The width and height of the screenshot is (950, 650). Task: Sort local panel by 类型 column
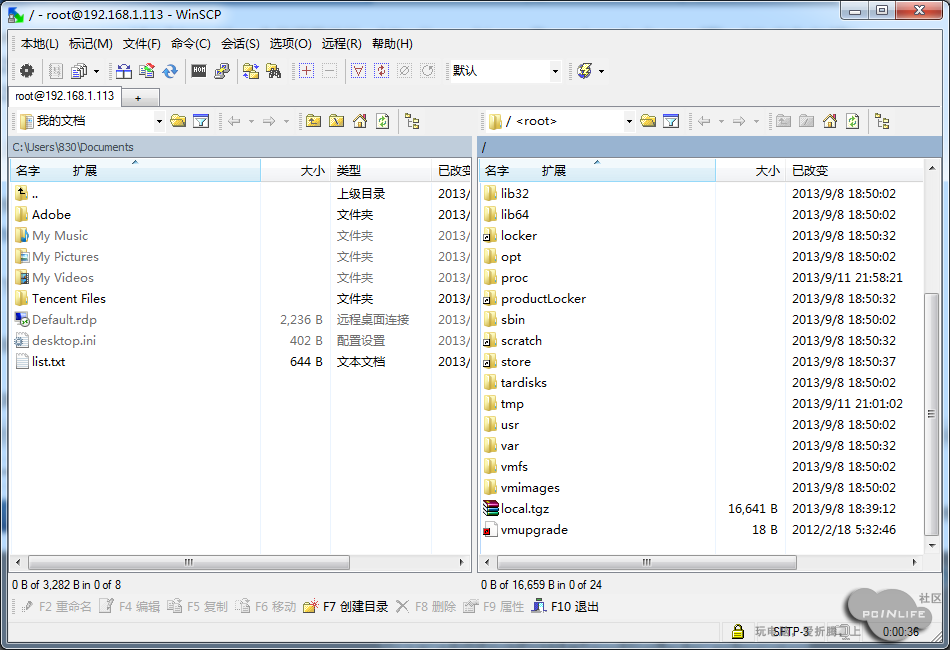pos(380,171)
